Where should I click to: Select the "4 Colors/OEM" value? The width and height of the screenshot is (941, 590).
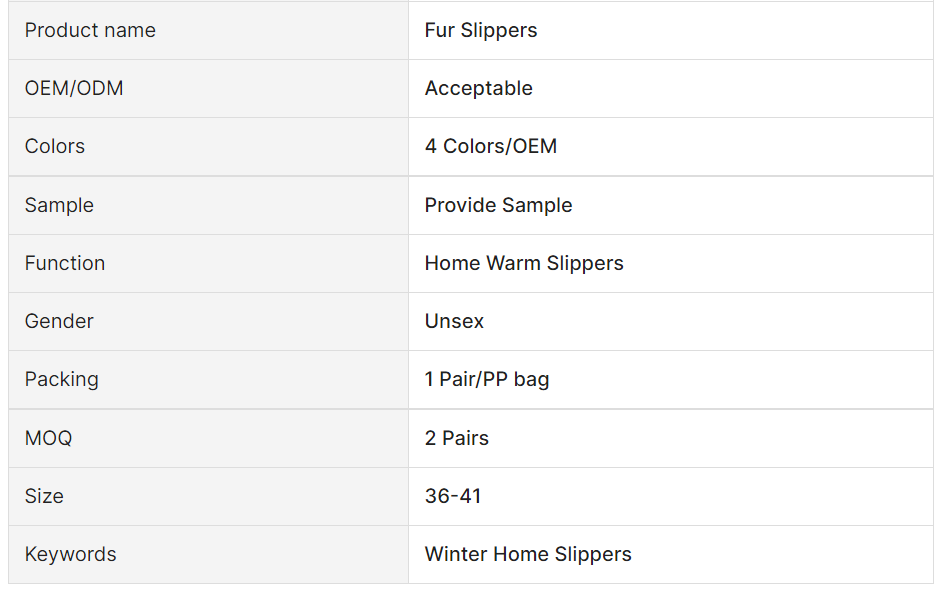(x=491, y=146)
